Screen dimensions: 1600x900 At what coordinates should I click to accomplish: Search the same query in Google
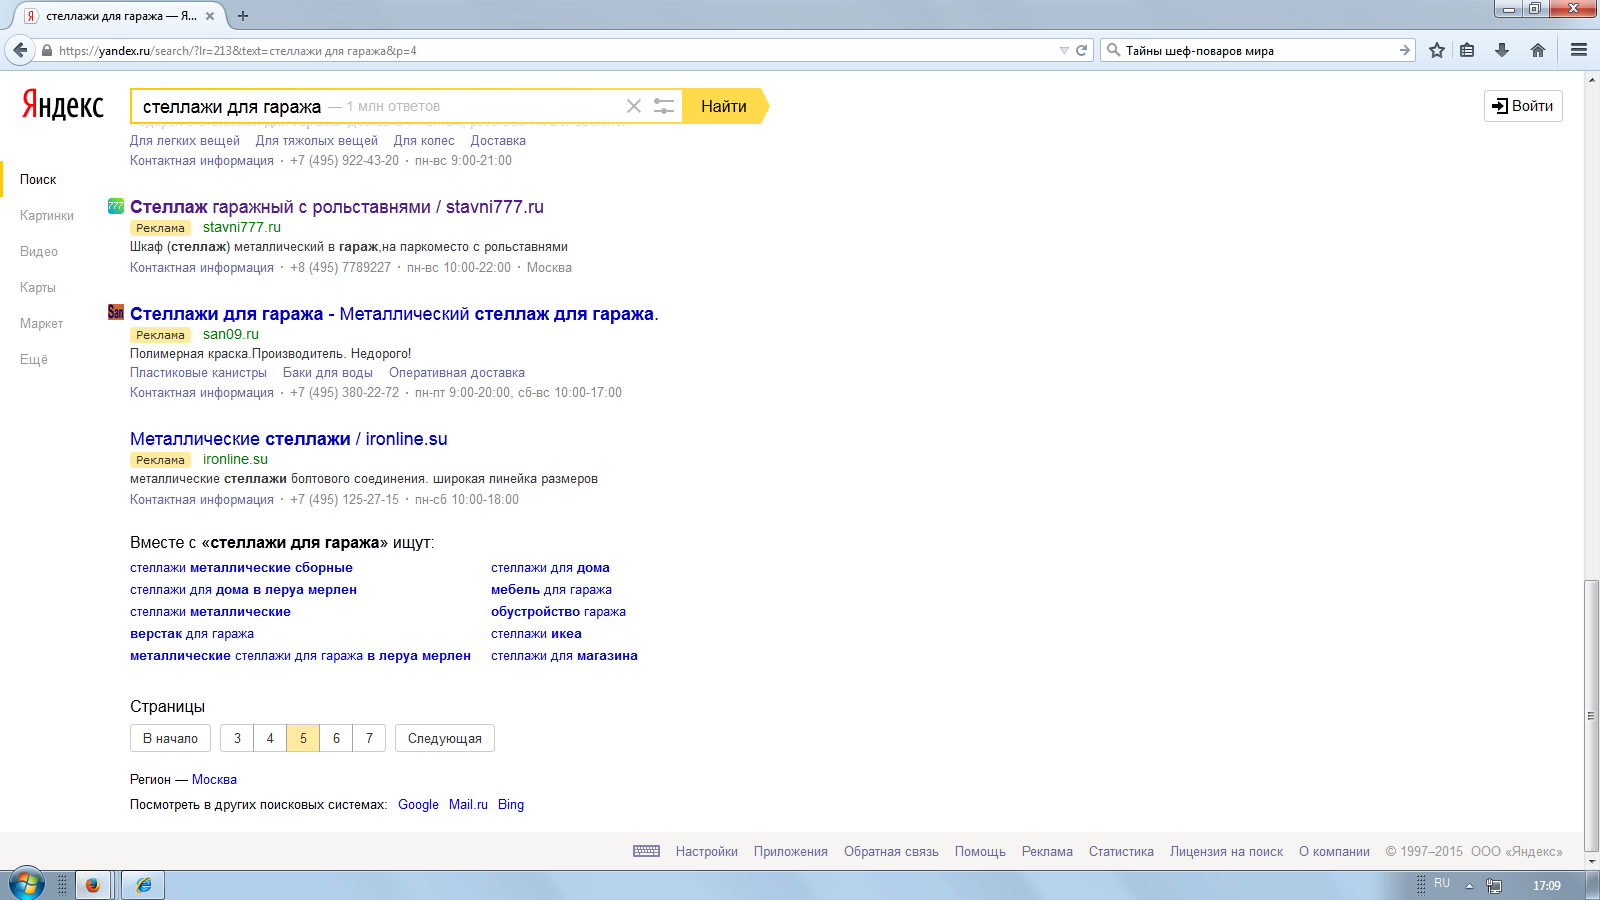418,805
